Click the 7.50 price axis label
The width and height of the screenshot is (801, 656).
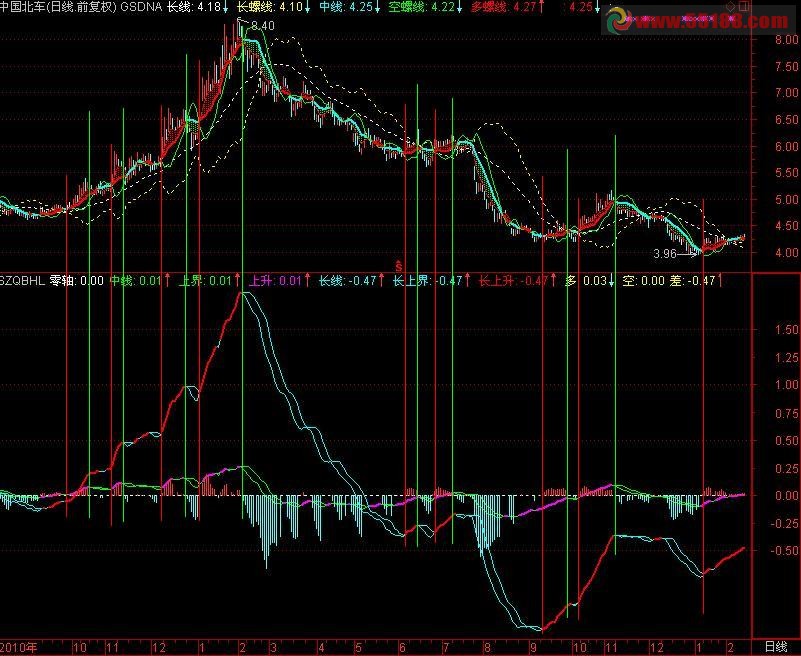coord(786,66)
